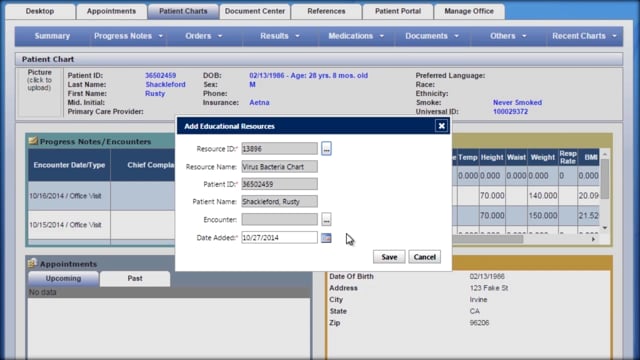Click the DOB 02/13/1986 age link
The height and width of the screenshot is (360, 640).
pyautogui.click(x=309, y=76)
